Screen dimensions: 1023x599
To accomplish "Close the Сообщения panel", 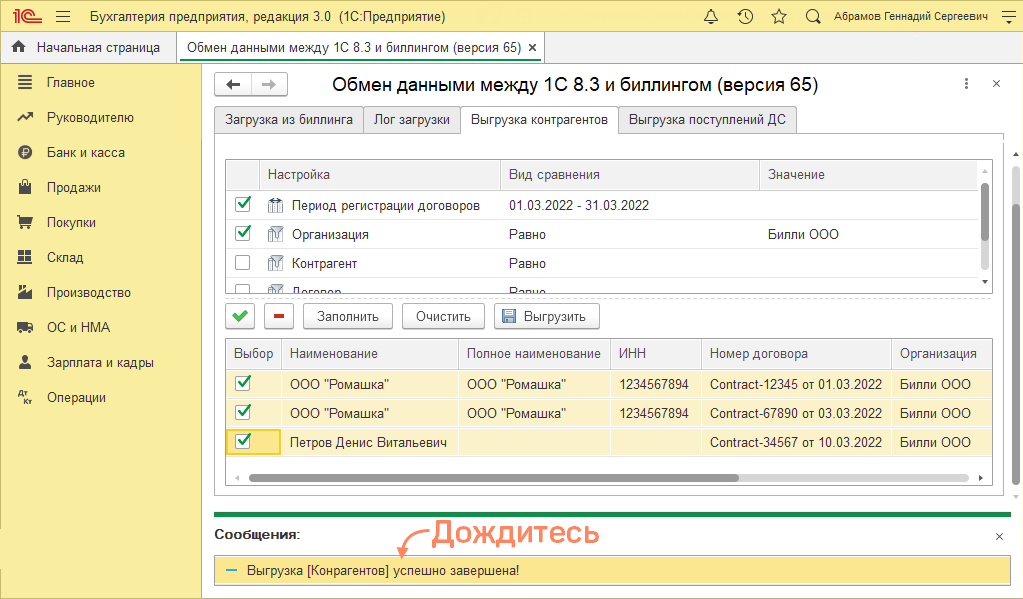I will (999, 536).
